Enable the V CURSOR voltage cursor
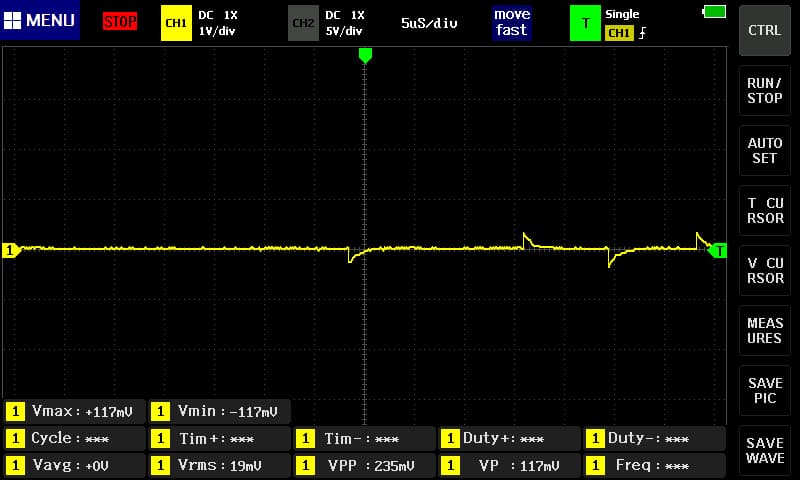 pyautogui.click(x=765, y=270)
